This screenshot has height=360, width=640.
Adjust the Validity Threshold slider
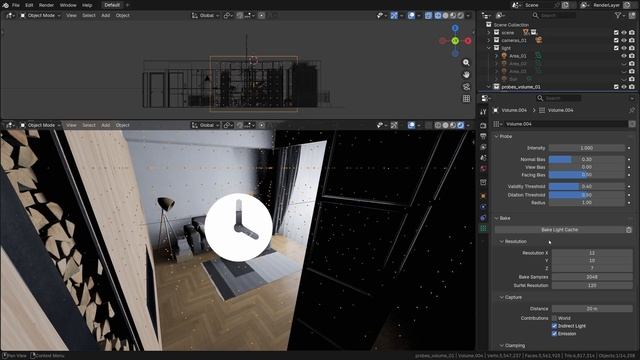pyautogui.click(x=586, y=186)
